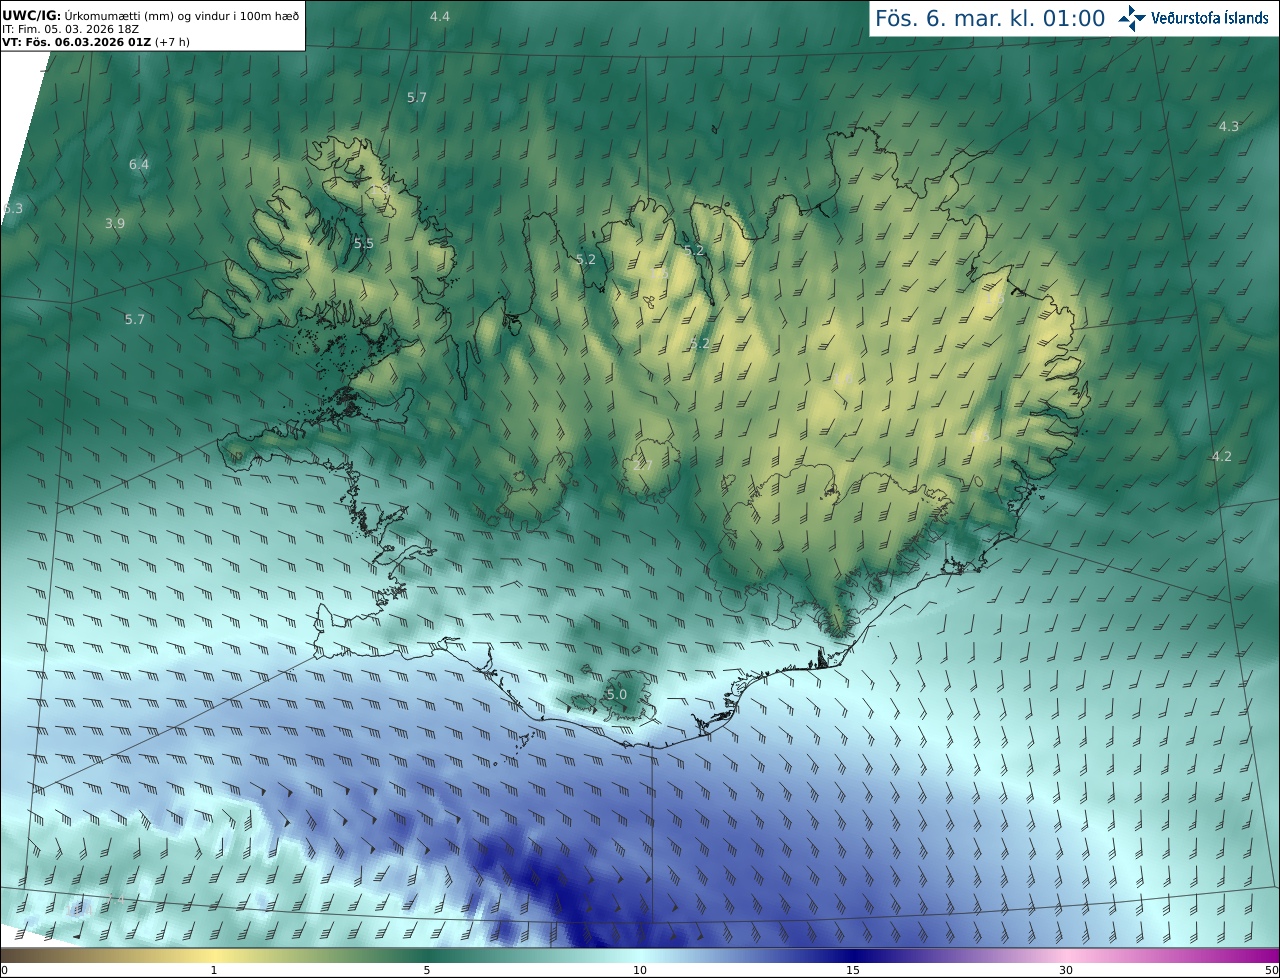
Task: Select the 3.9 value on the map
Action: [115, 223]
